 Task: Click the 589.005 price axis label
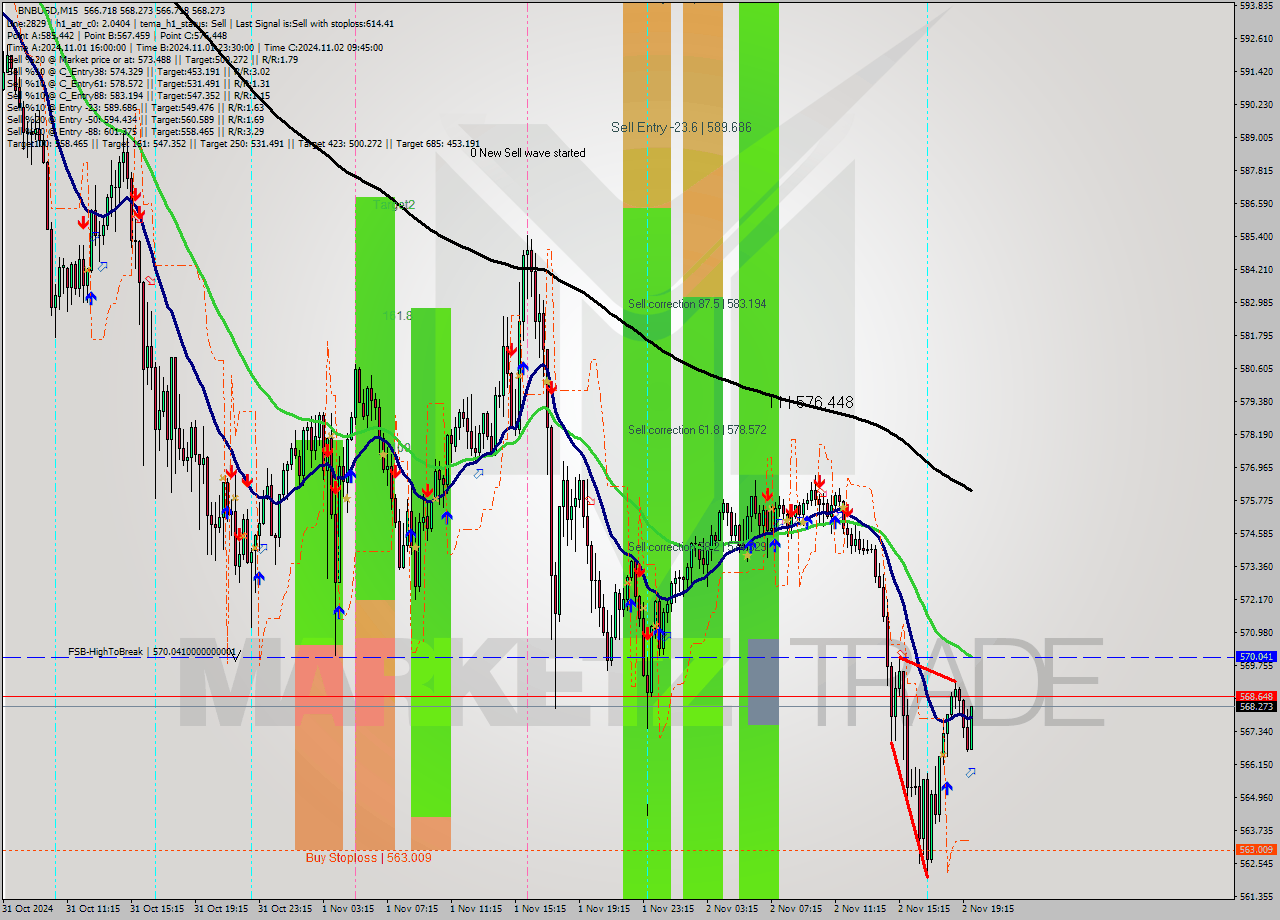pyautogui.click(x=1256, y=137)
